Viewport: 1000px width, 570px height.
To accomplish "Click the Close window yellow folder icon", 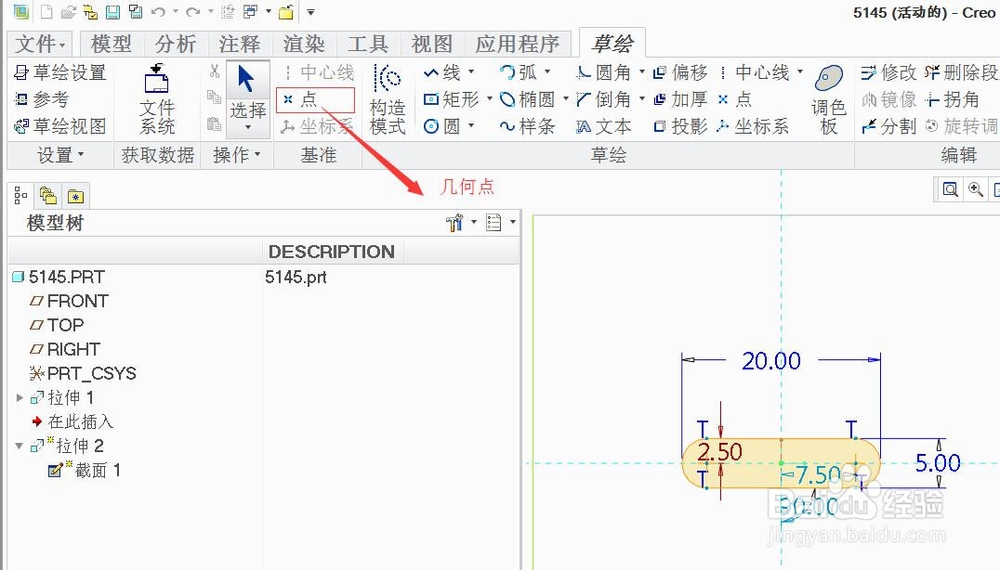I will click(x=286, y=11).
